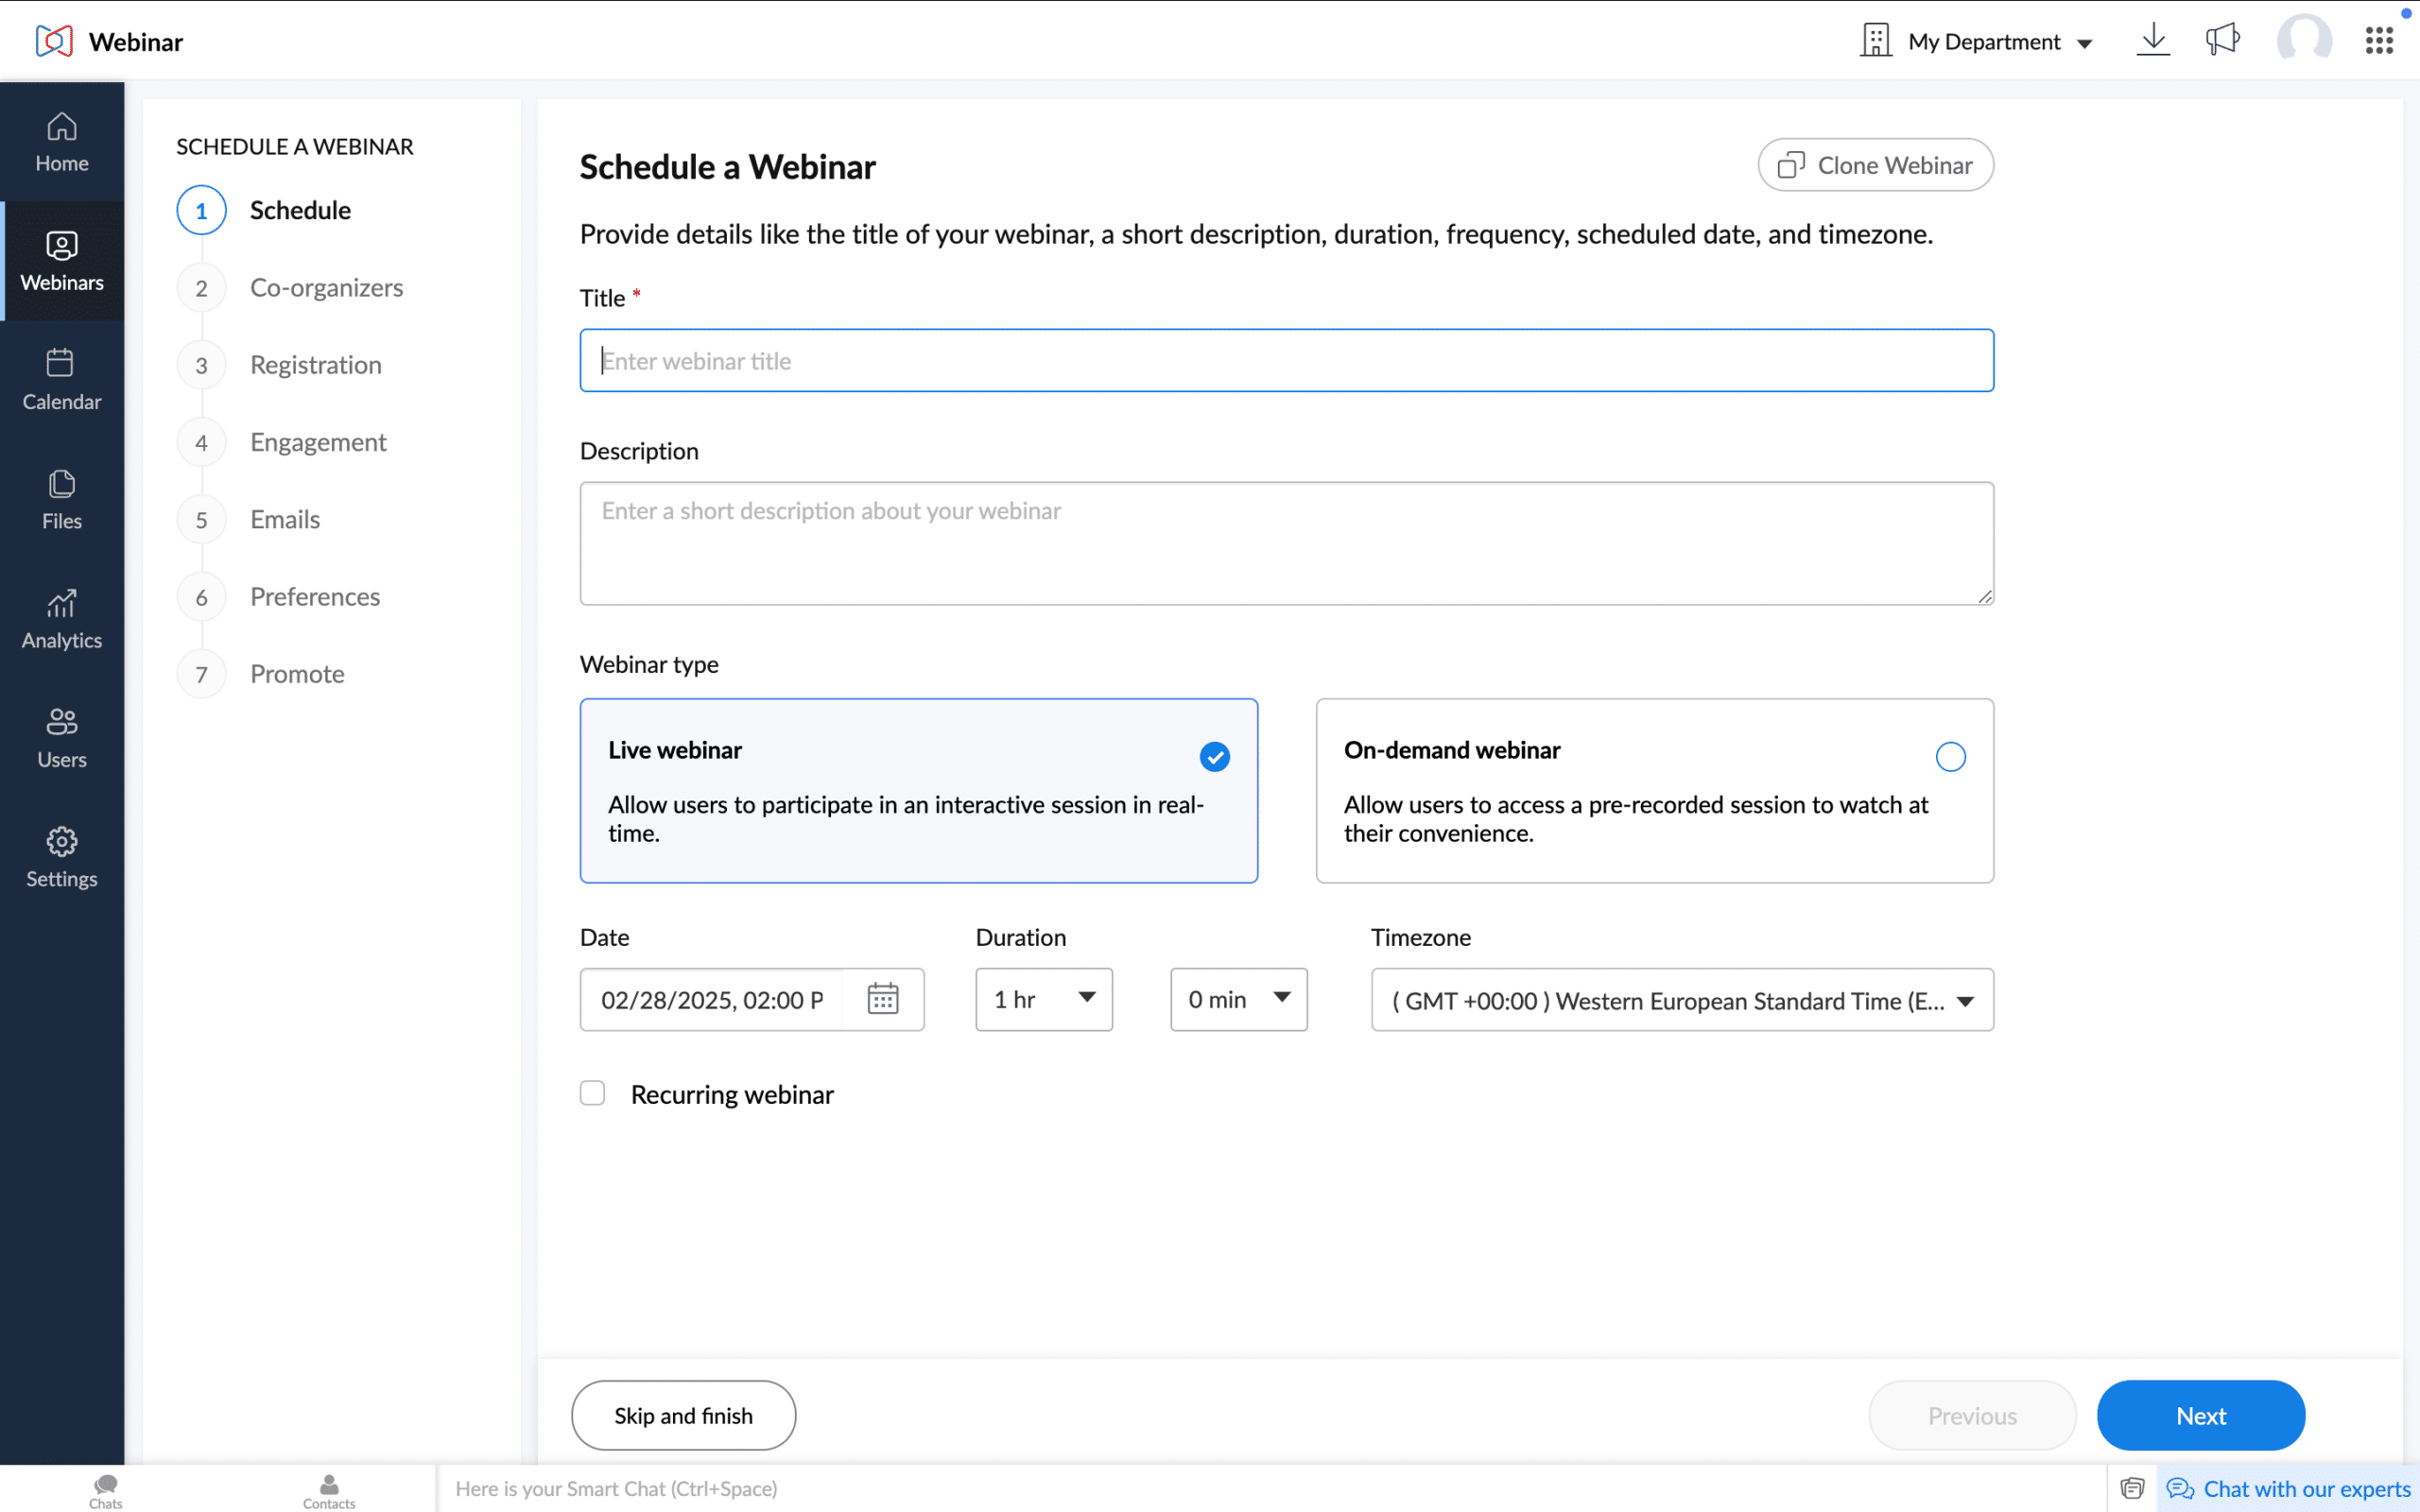Open Settings from the sidebar
Viewport: 2420px width, 1512px height.
[61, 857]
